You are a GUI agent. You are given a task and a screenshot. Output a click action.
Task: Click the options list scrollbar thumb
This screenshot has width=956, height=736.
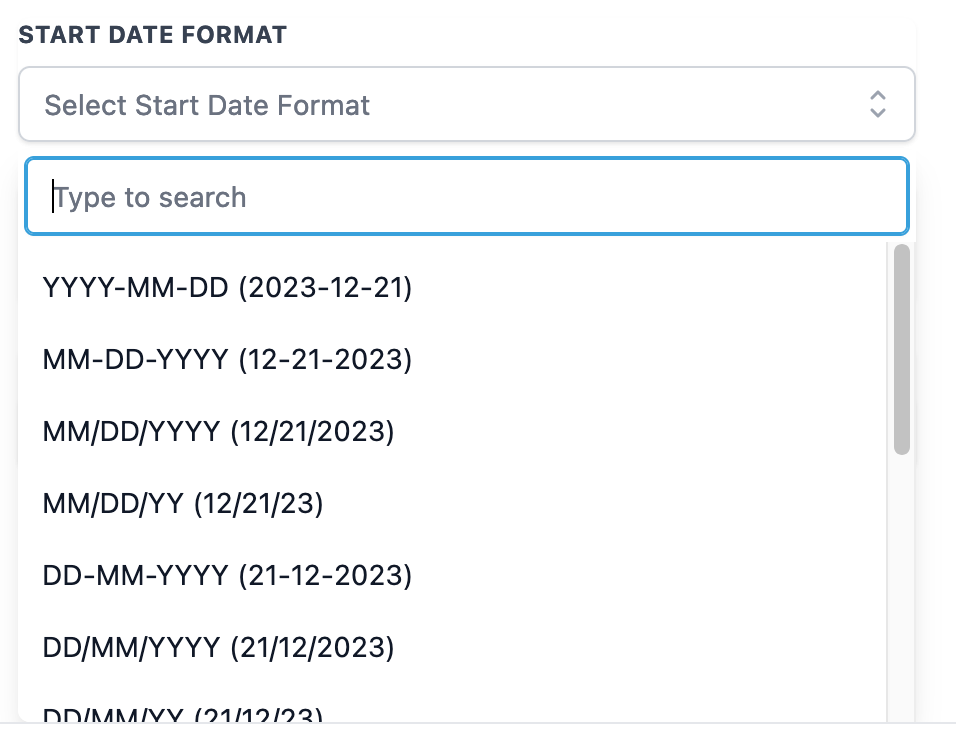click(901, 349)
